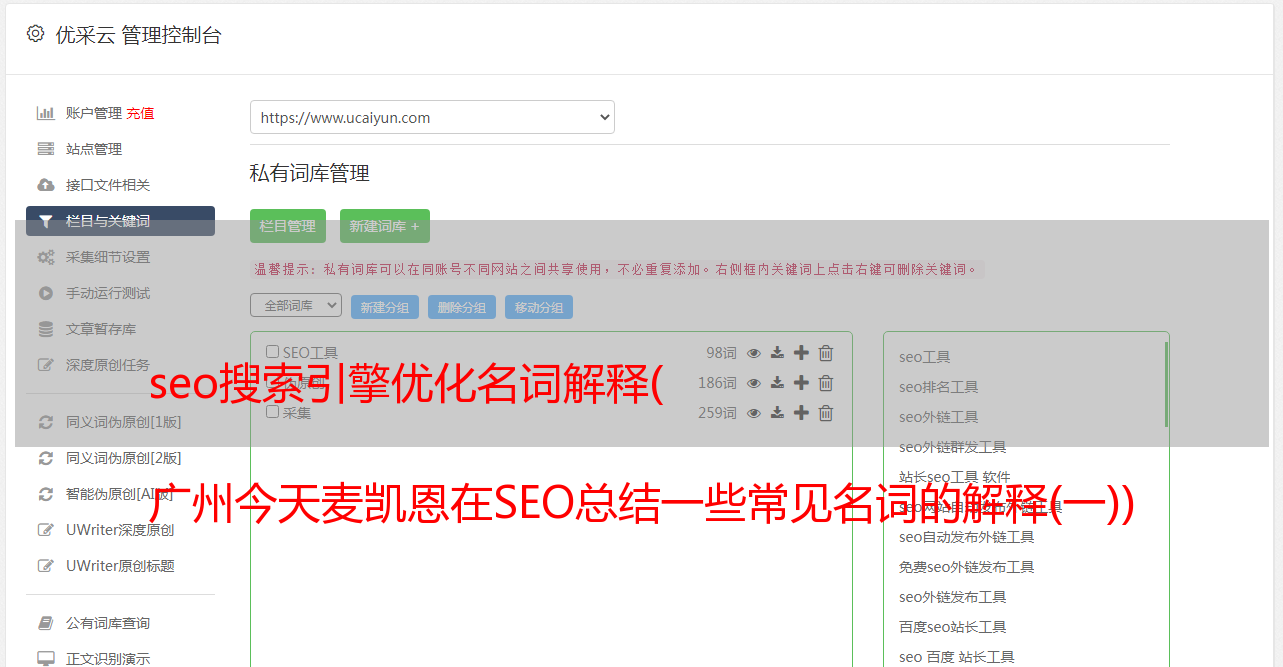Click the export icon in the SEO工具 row
This screenshot has width=1283, height=667.
click(x=777, y=353)
